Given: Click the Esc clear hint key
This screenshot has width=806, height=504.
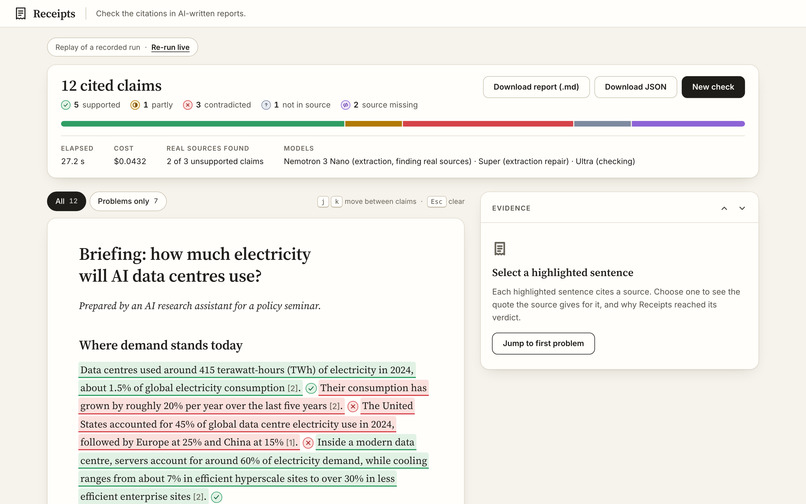Looking at the screenshot, I should (x=436, y=202).
